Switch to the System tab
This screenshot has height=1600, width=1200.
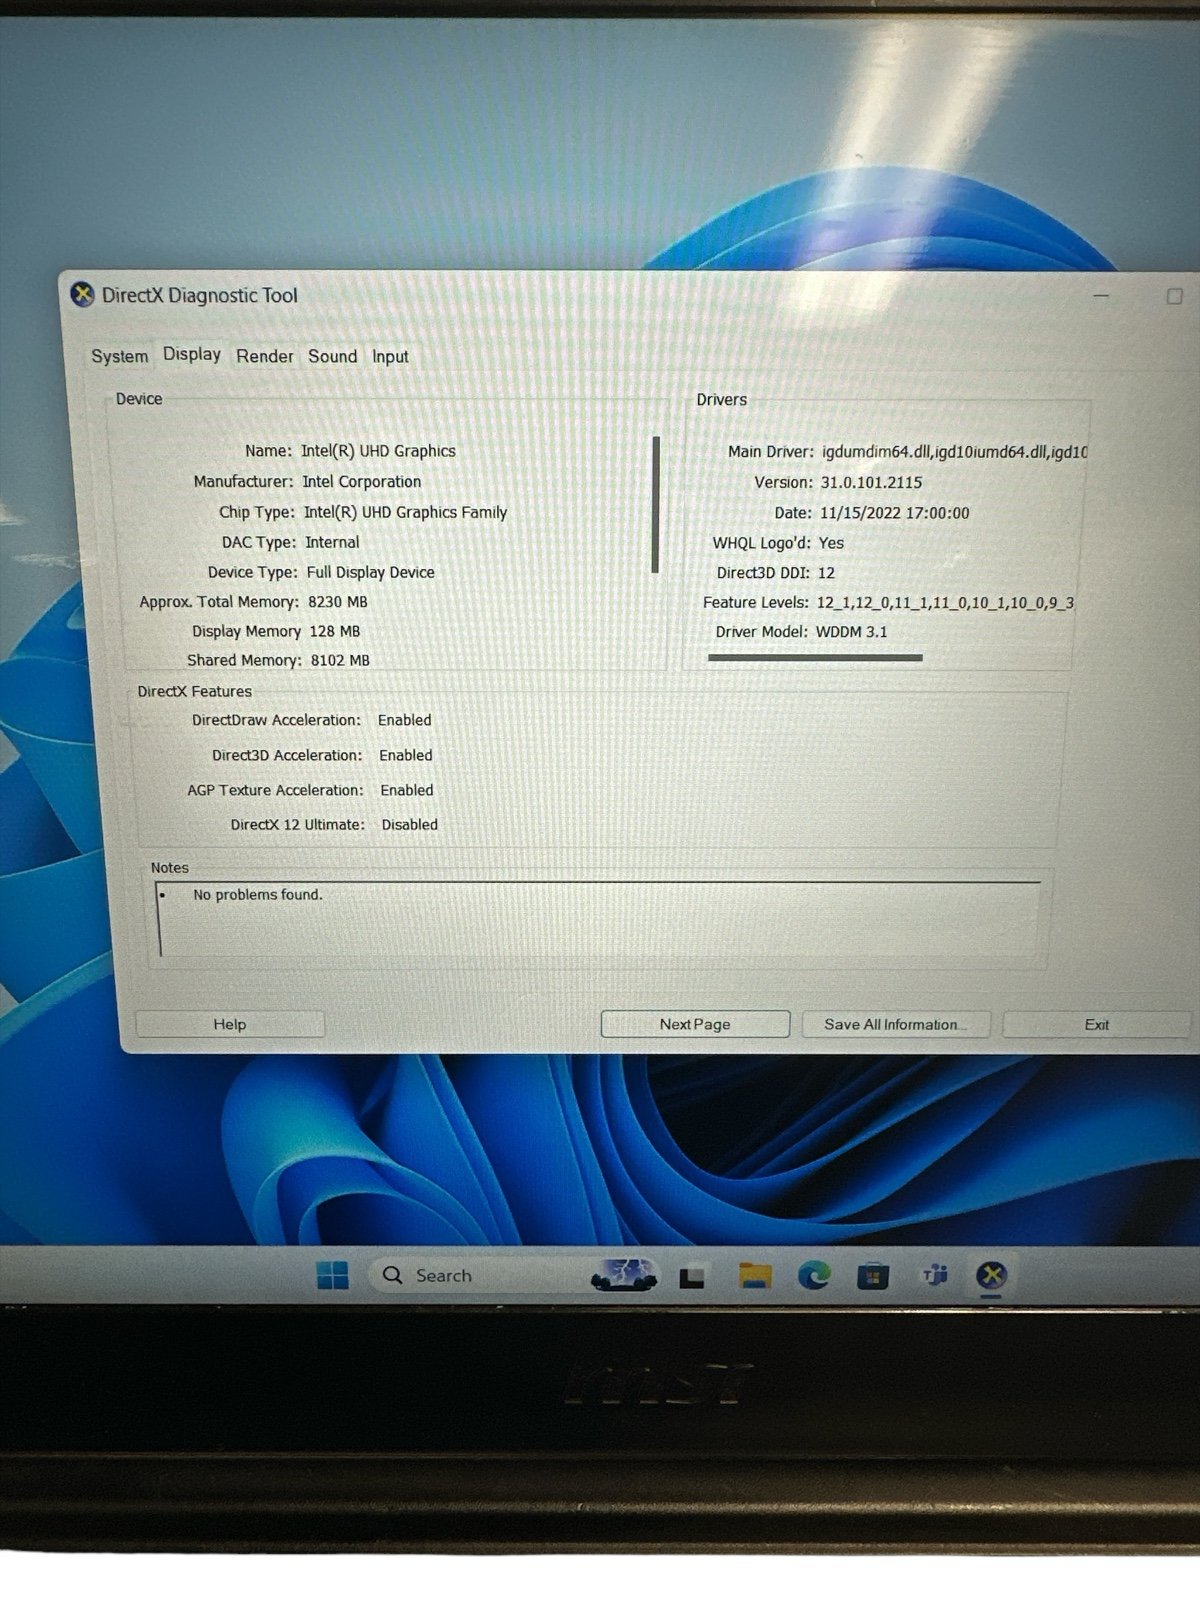(119, 356)
